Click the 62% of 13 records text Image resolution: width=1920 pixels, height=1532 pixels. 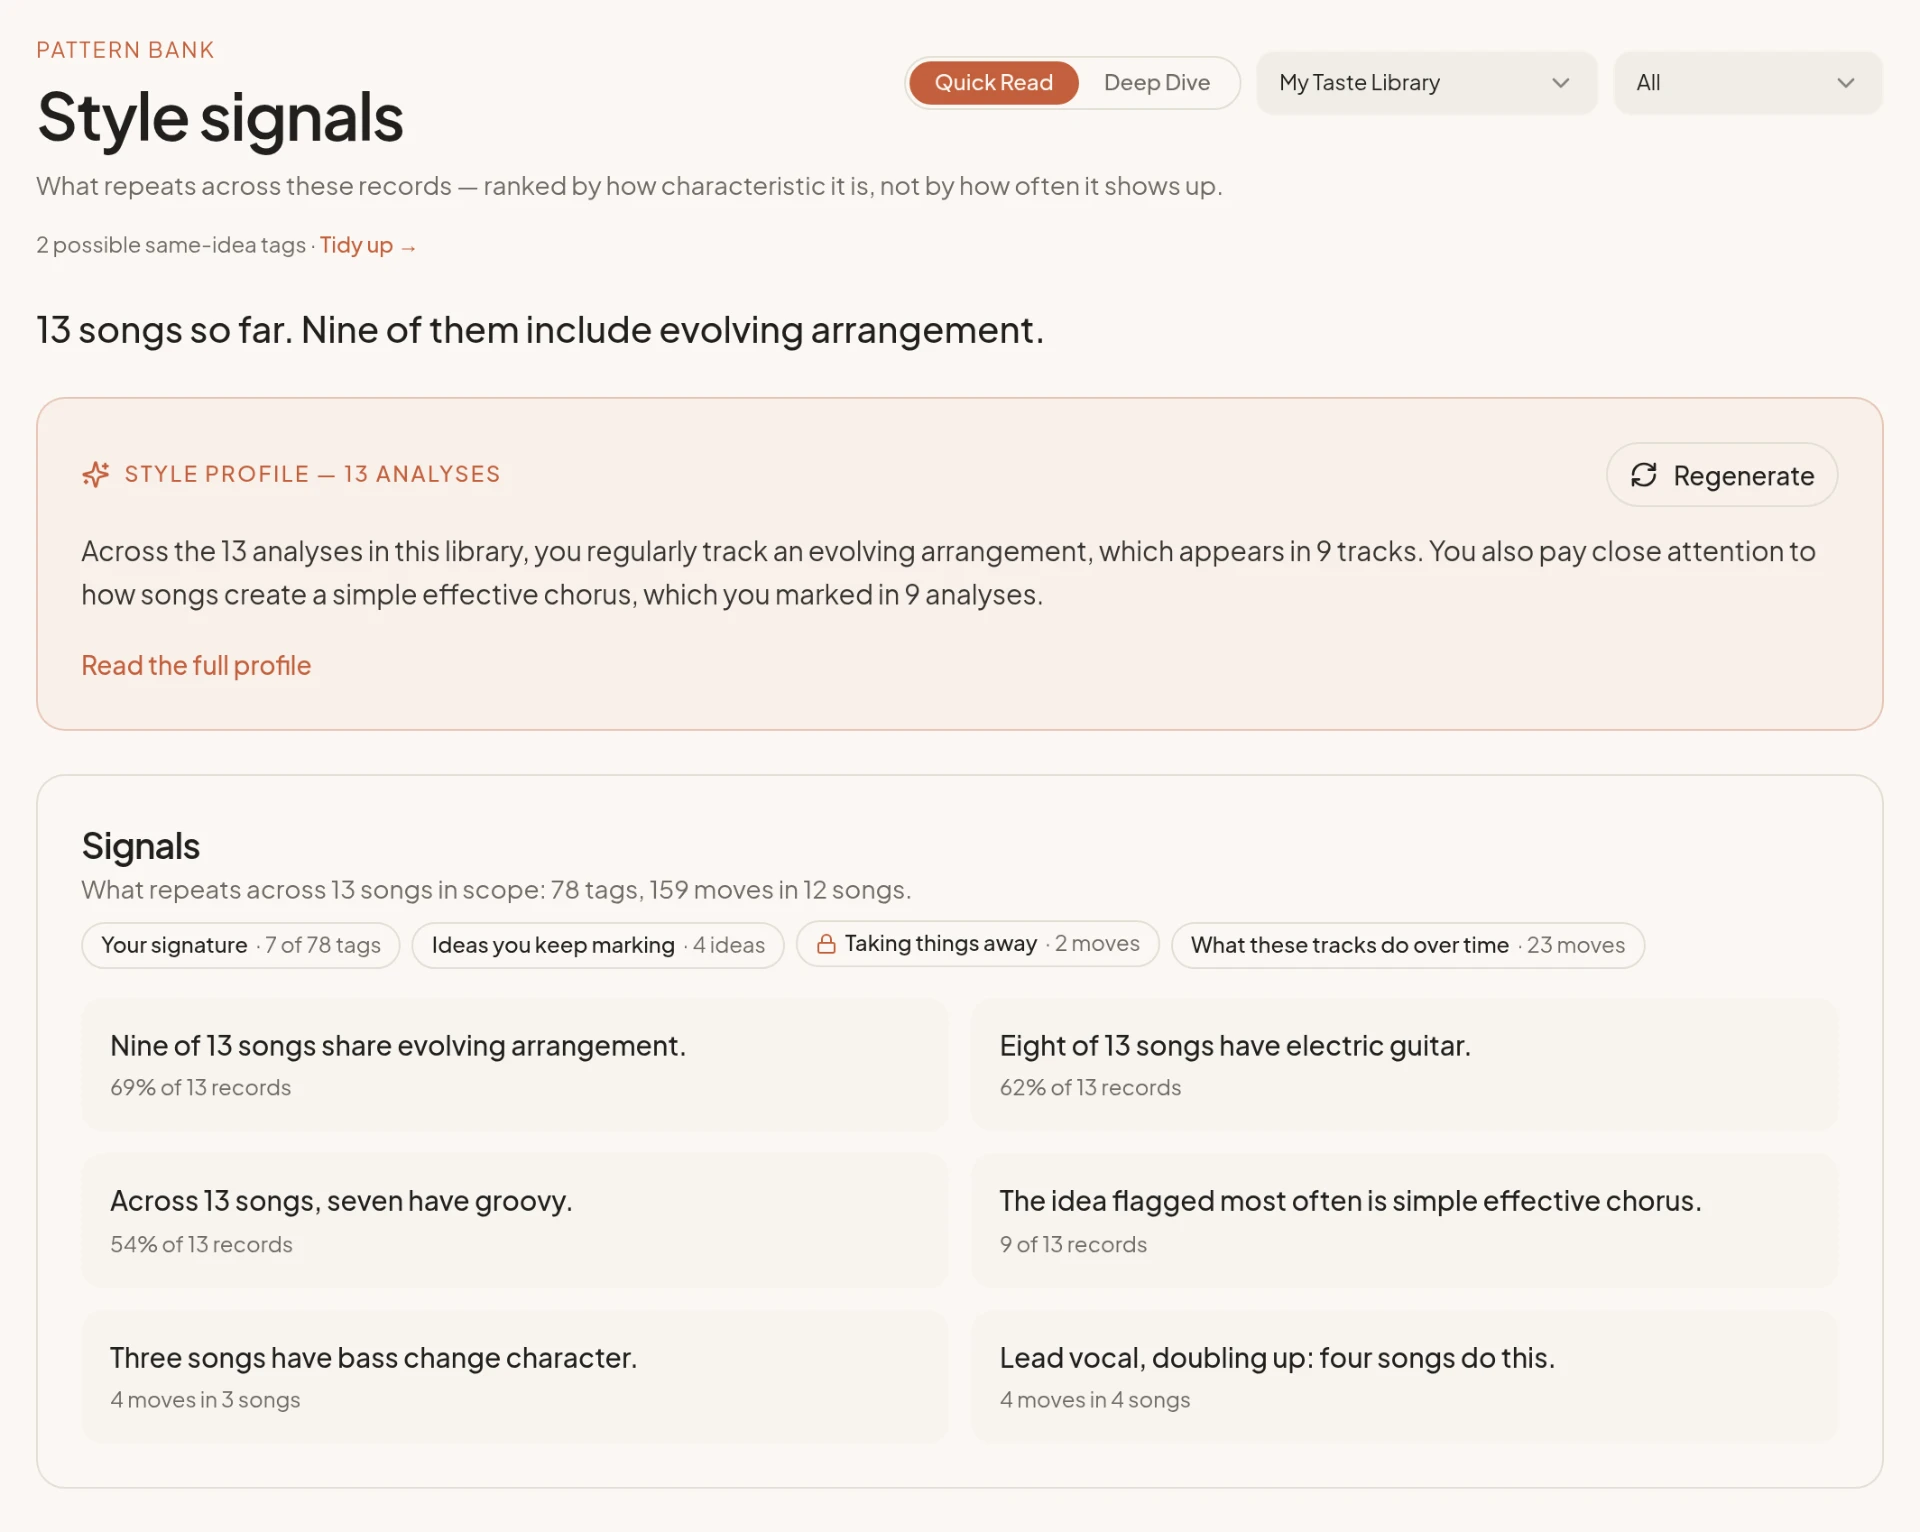[x=1090, y=1087]
